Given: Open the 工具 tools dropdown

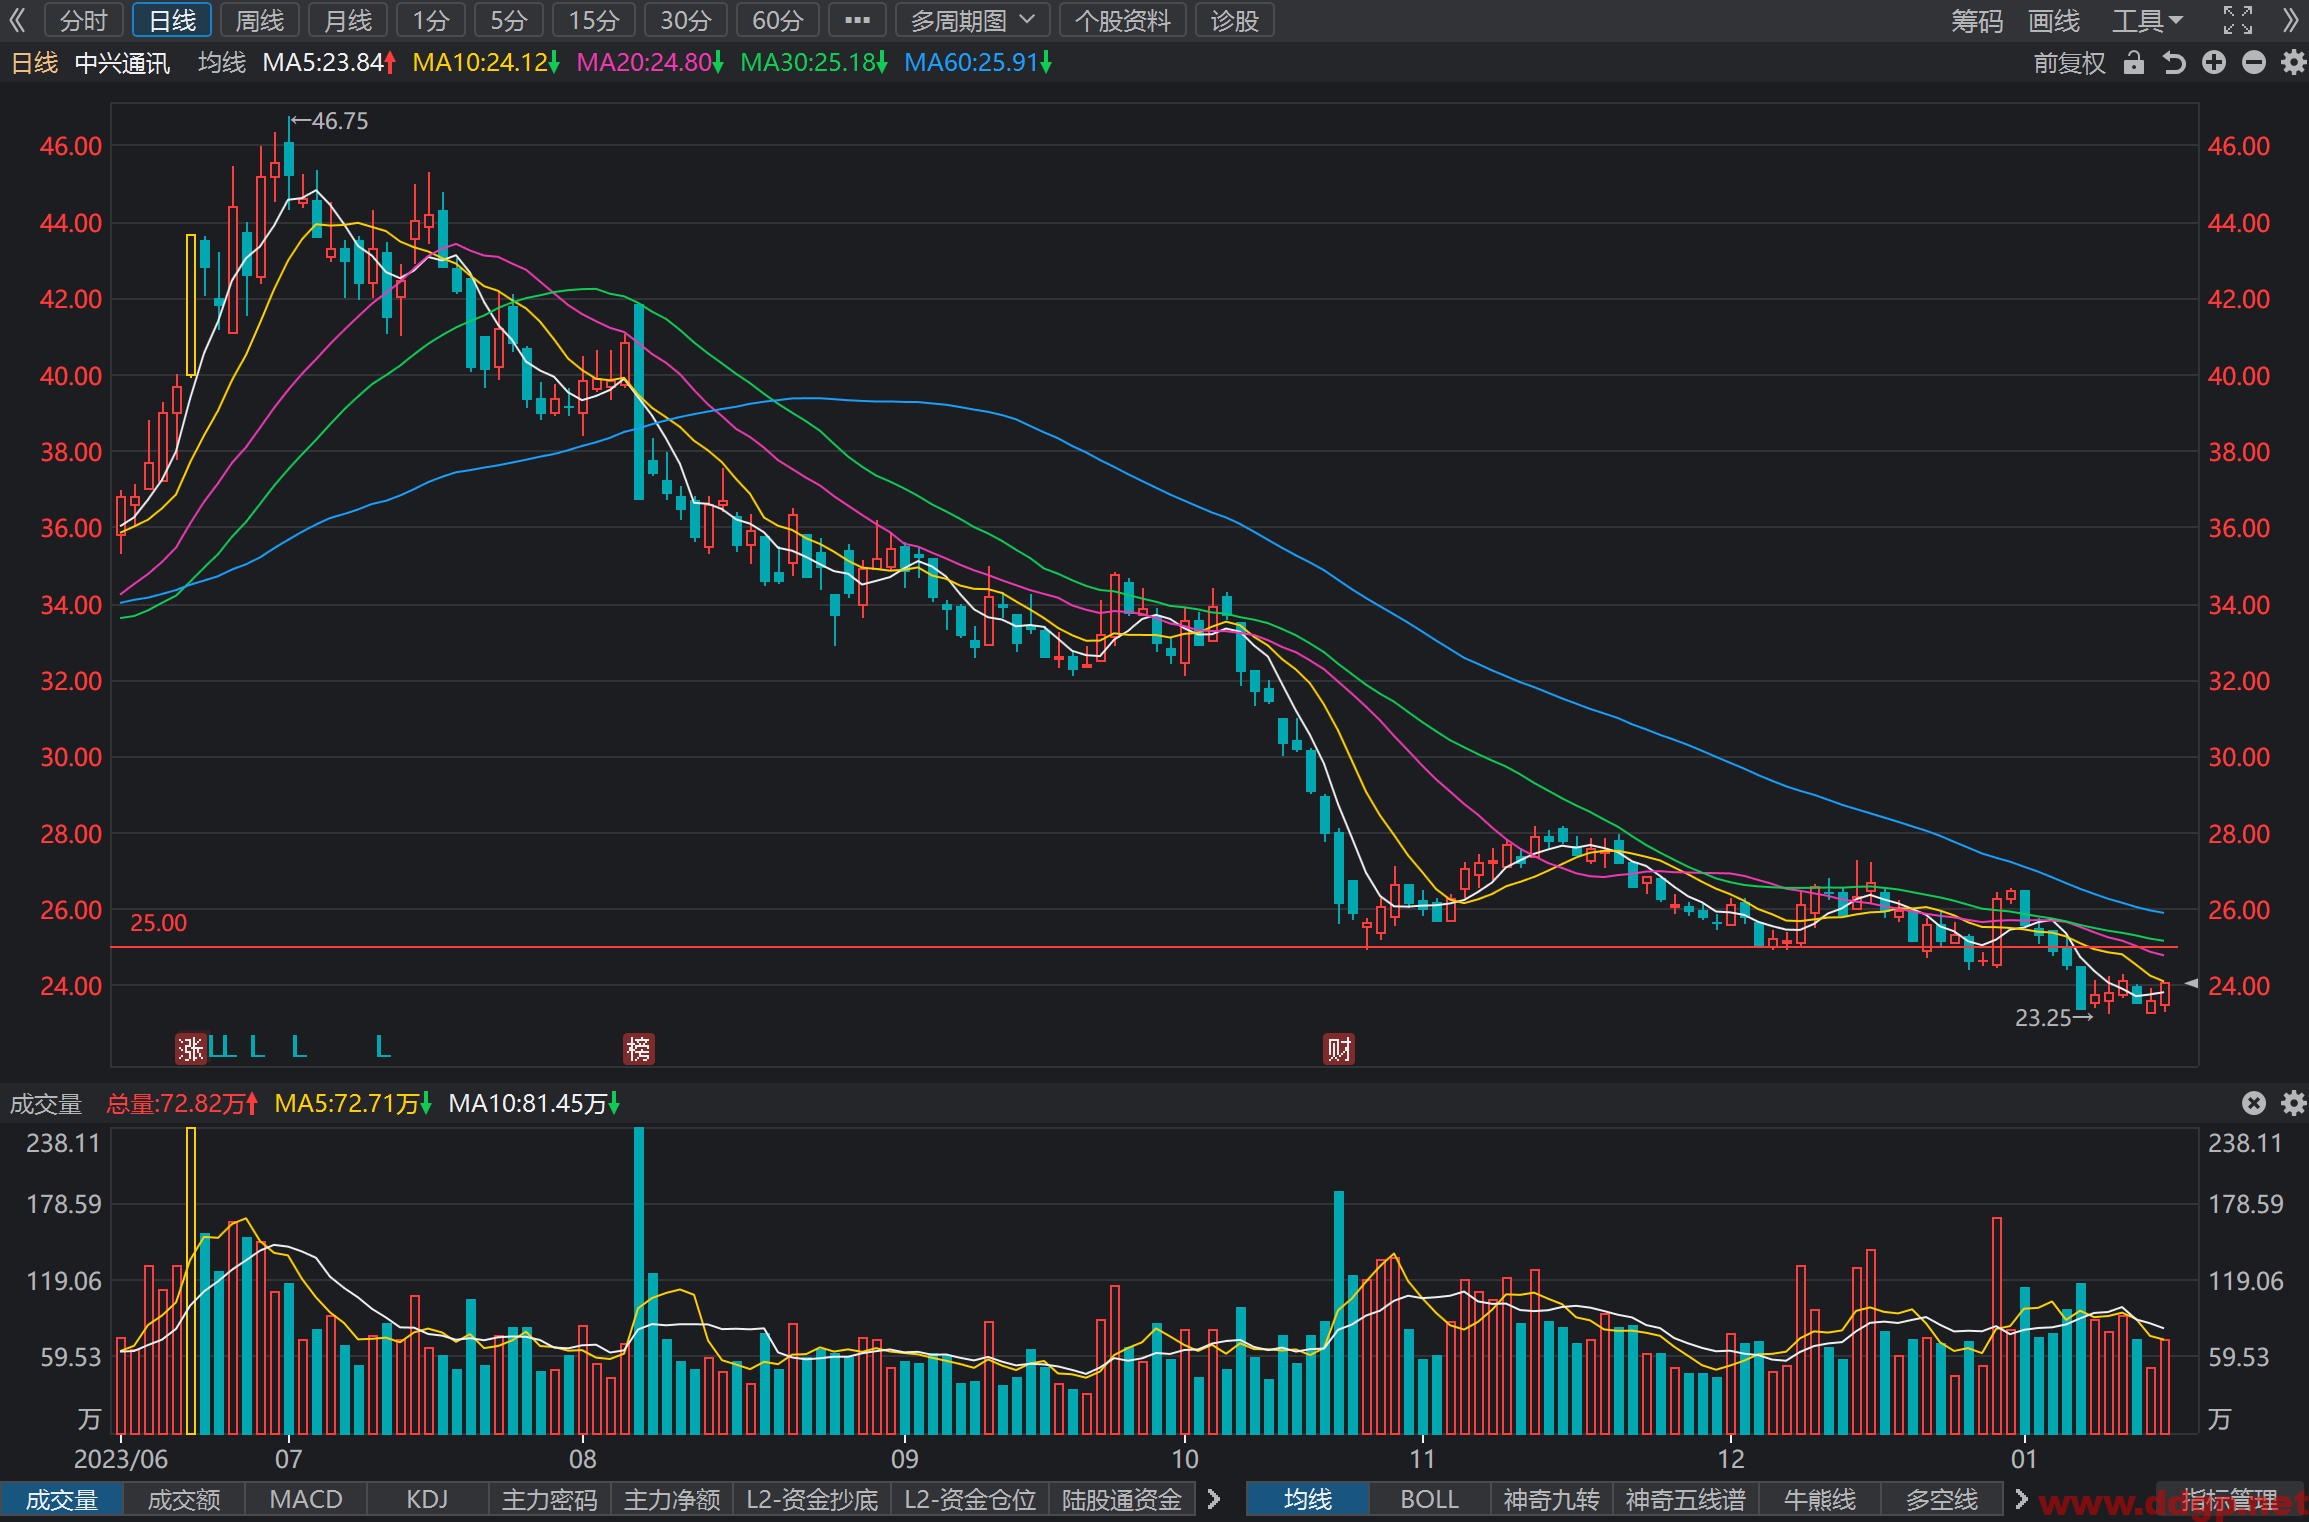Looking at the screenshot, I should (2146, 20).
